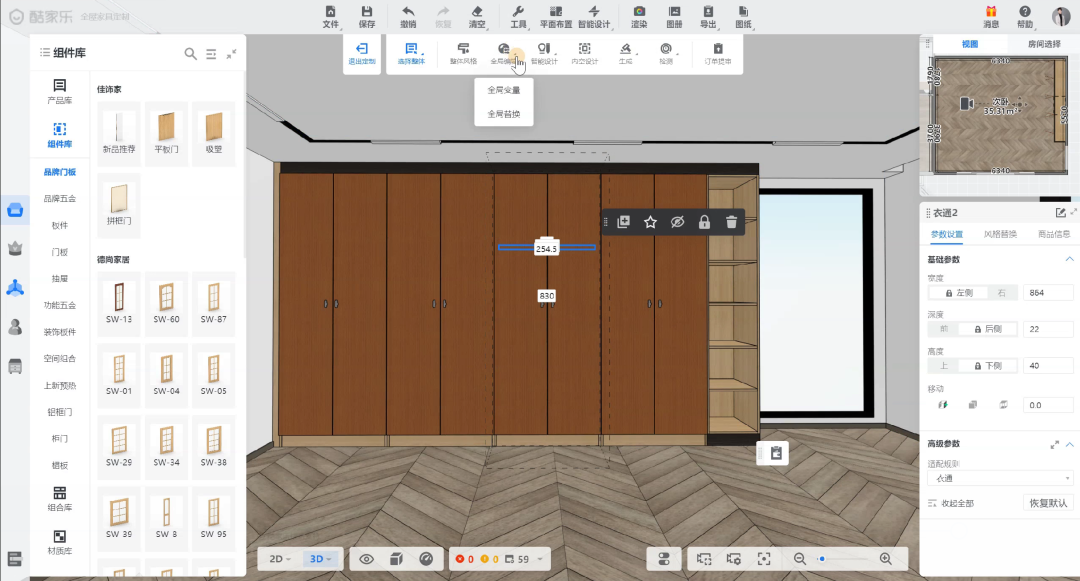
Task: Open 产品库 product library
Action: tap(59, 91)
